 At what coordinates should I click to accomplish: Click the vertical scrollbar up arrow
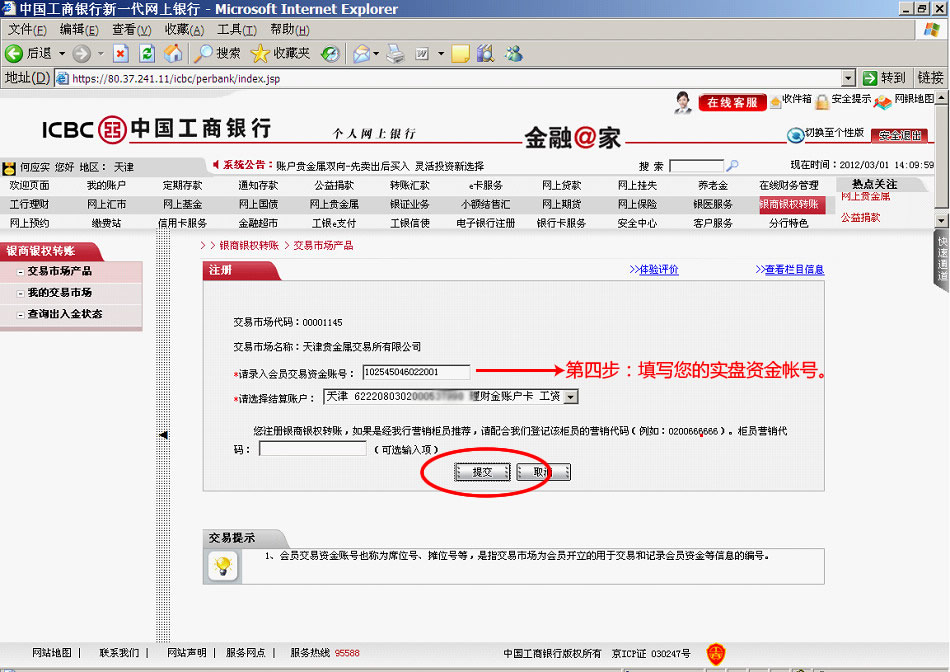941,98
